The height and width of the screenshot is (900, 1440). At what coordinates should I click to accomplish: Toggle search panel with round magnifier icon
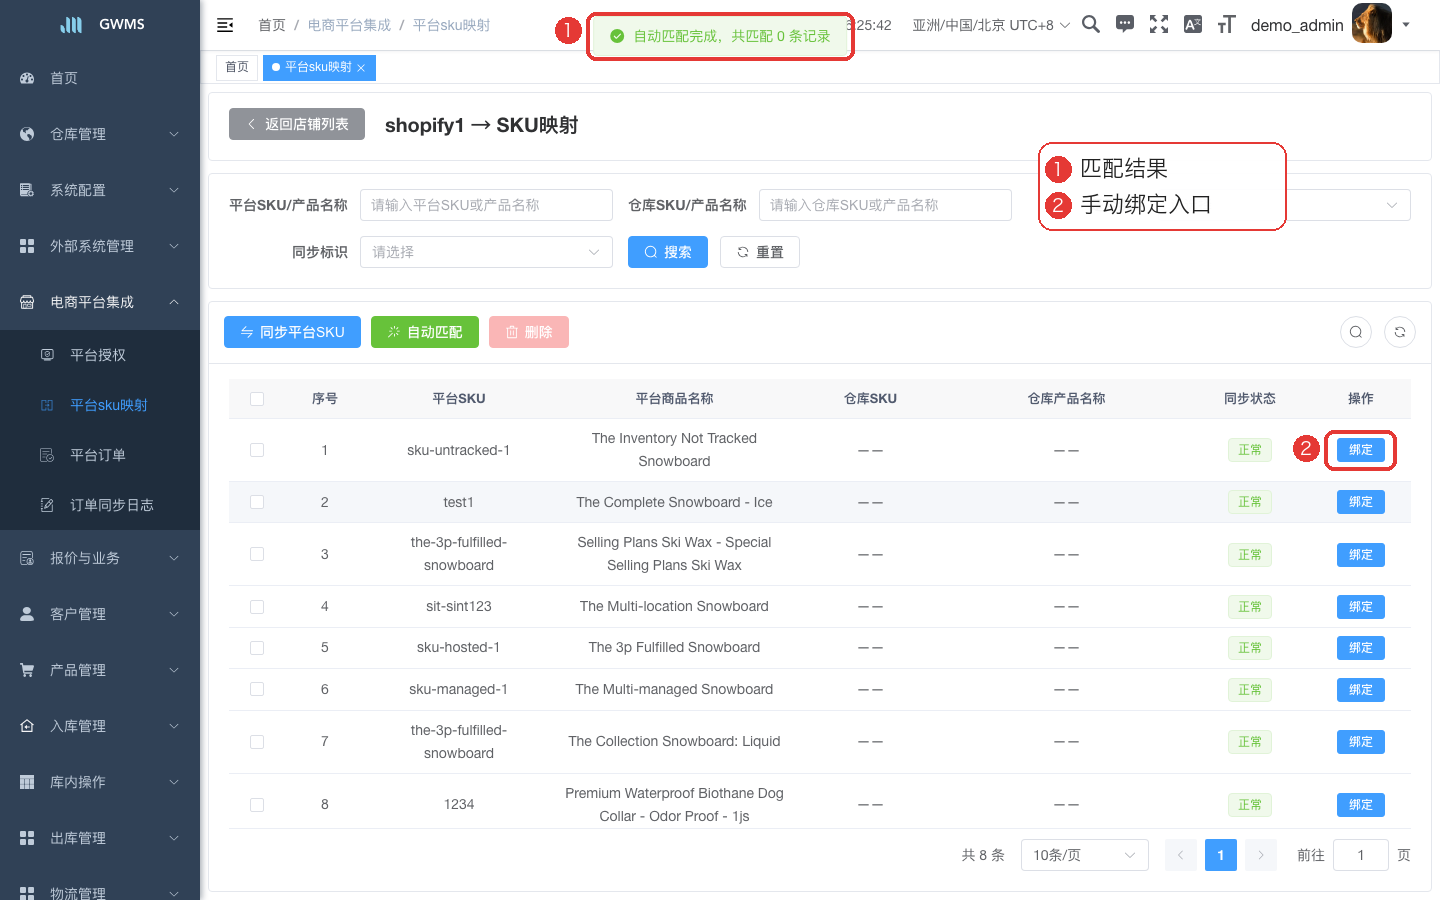[x=1356, y=332]
